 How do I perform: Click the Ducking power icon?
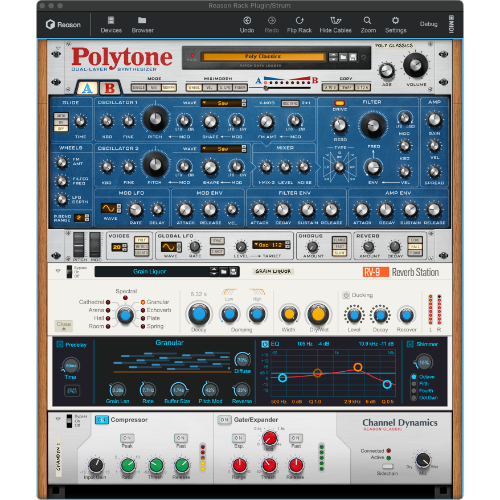pos(346,295)
